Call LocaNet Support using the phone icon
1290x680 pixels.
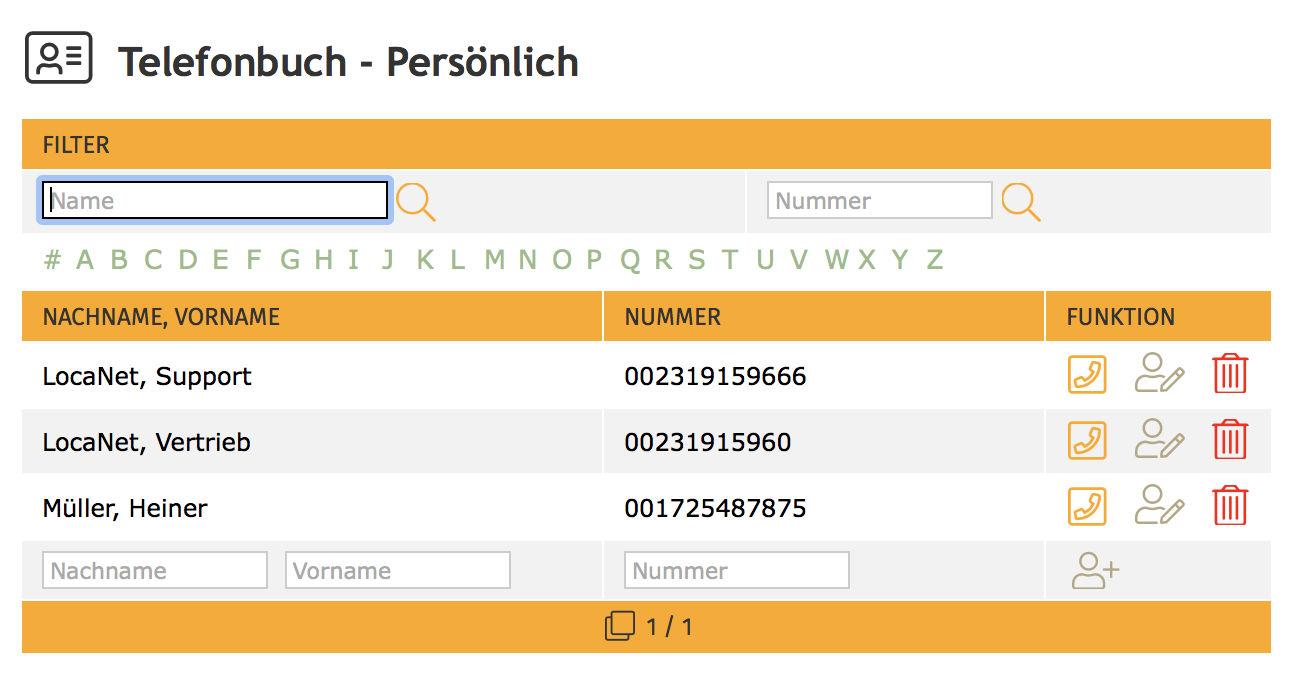(x=1087, y=375)
